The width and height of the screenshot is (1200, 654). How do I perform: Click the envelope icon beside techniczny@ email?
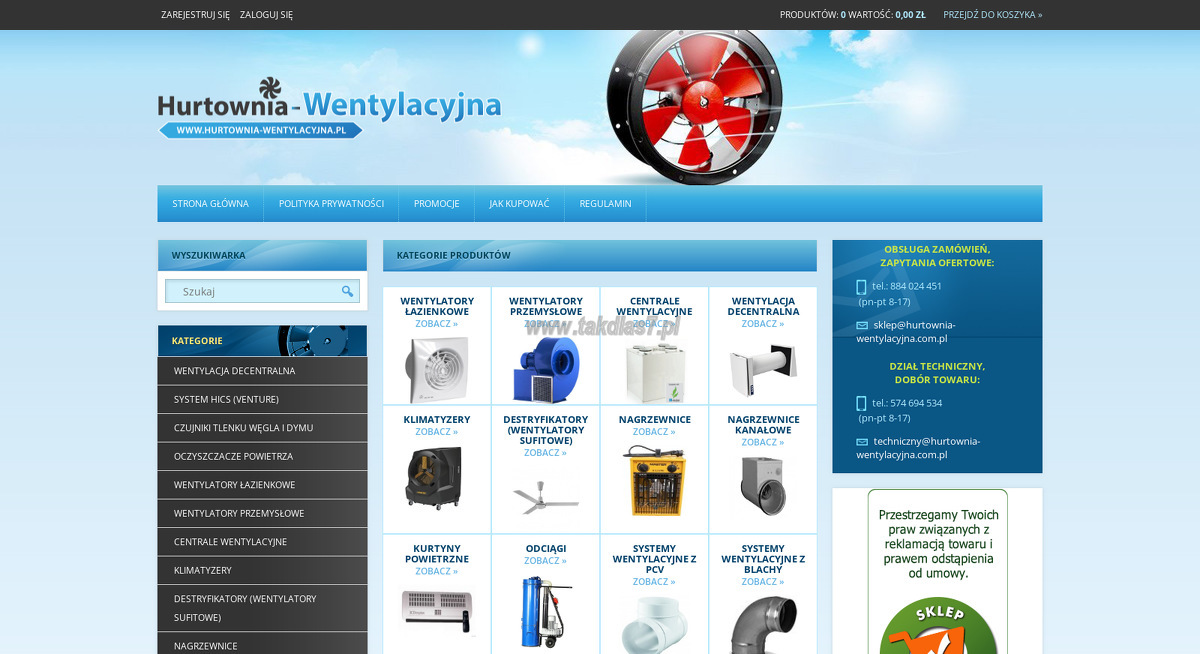click(862, 442)
